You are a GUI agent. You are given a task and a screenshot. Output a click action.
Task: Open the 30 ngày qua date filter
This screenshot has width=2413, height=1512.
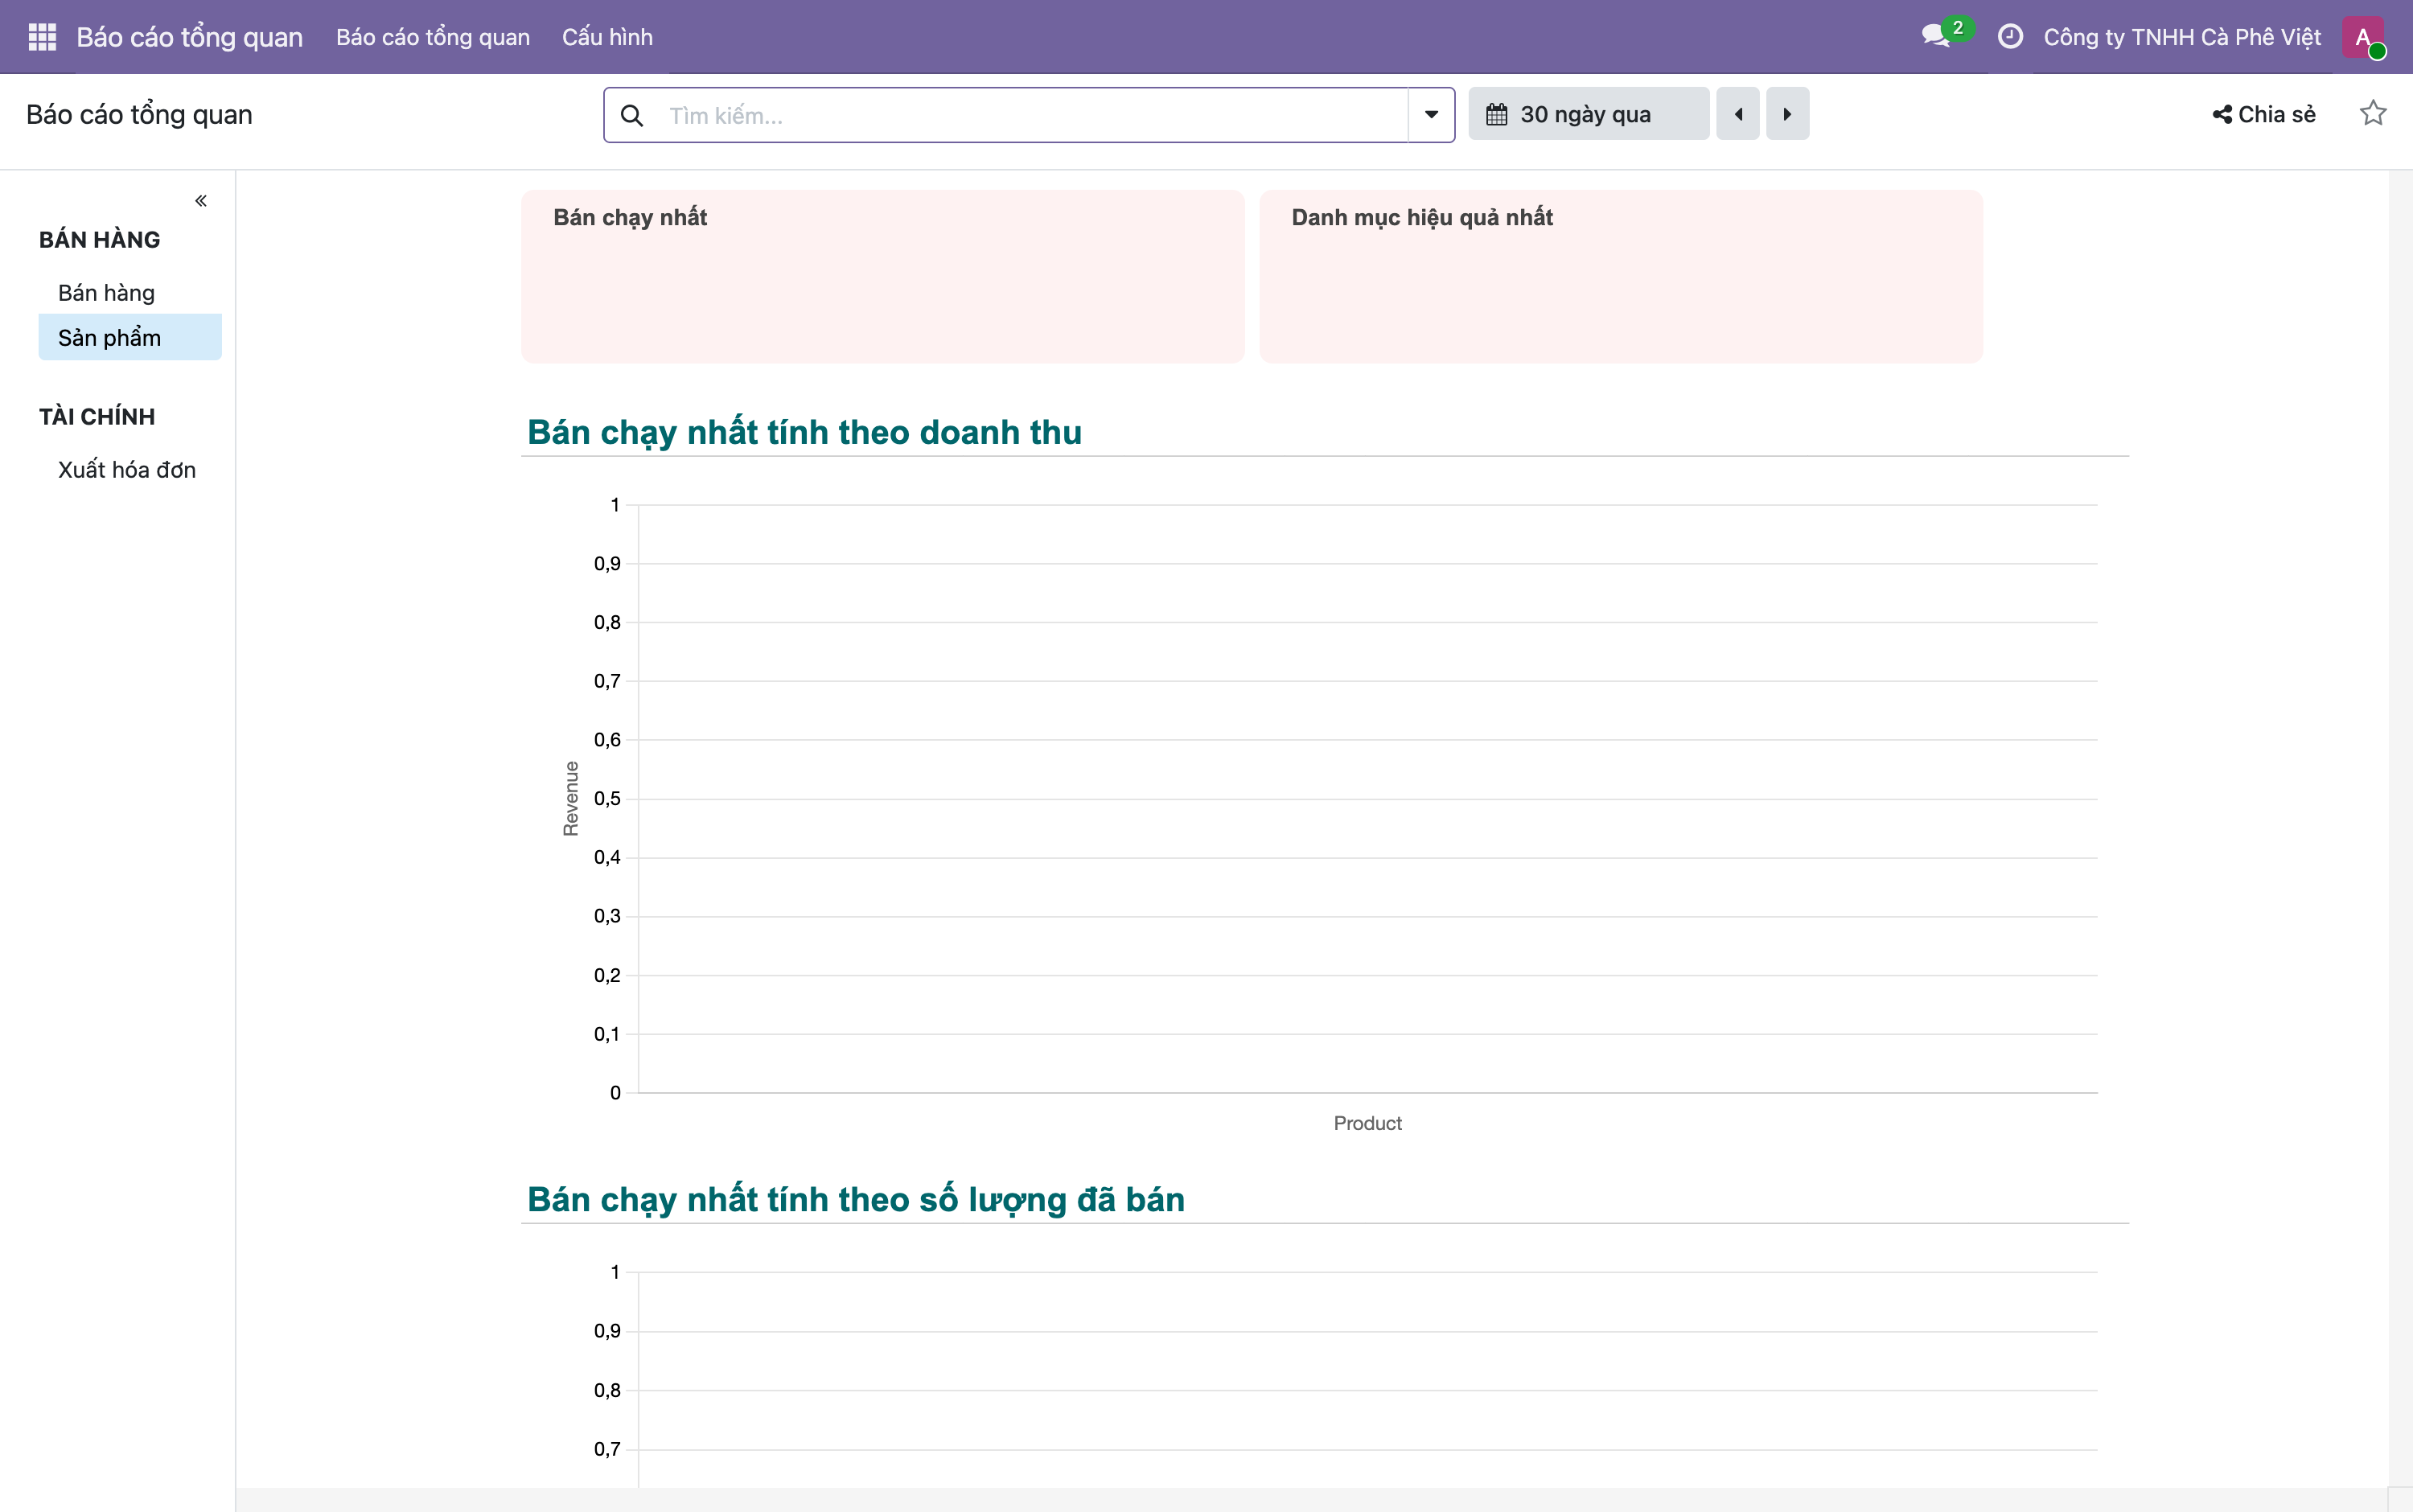(x=1588, y=114)
